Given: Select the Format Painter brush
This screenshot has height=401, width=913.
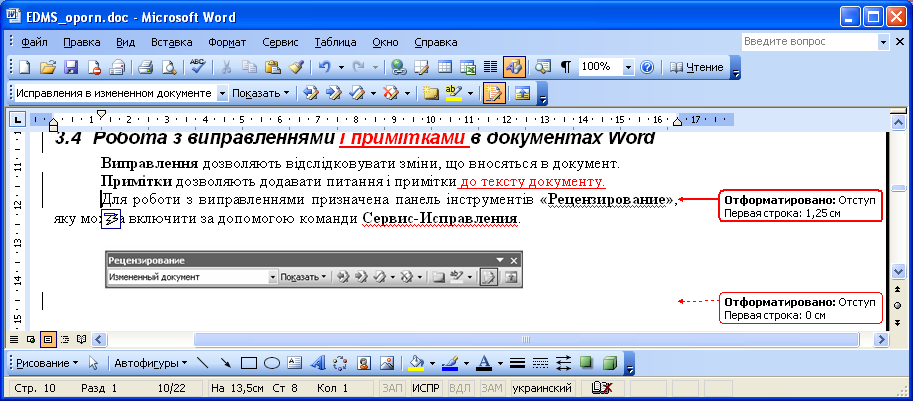Looking at the screenshot, I should pos(296,67).
